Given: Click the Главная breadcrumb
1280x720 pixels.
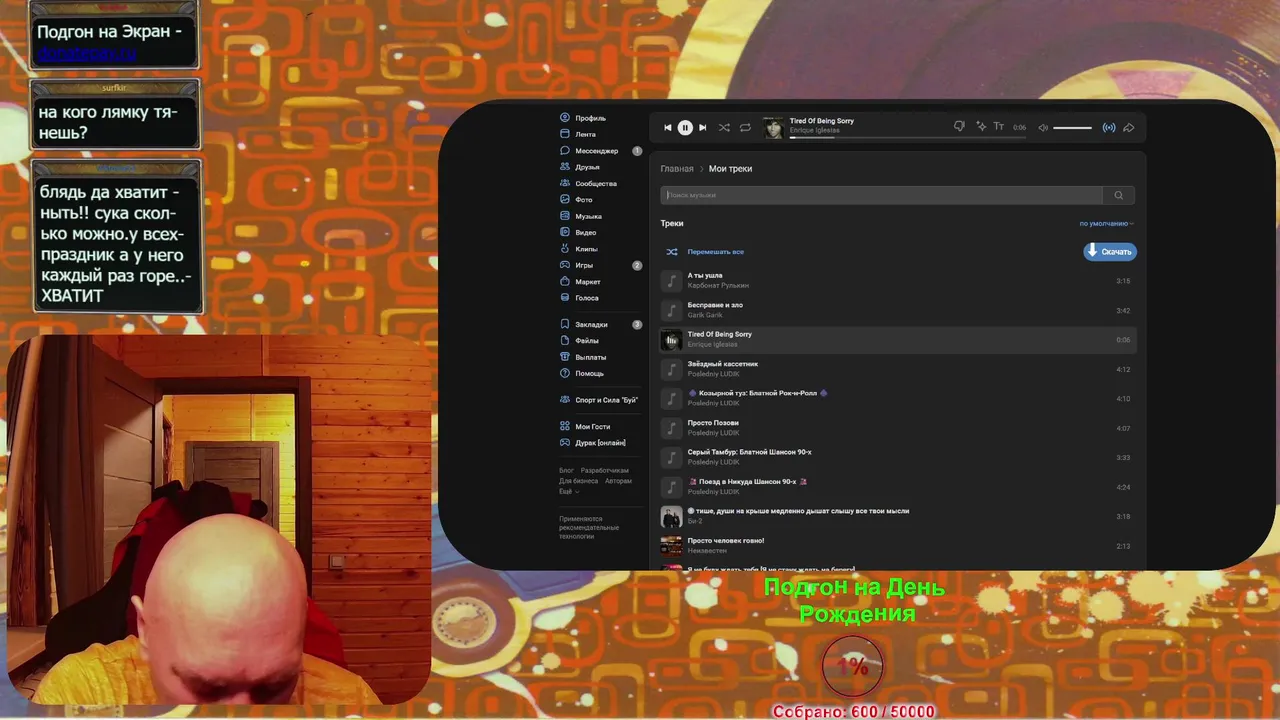Looking at the screenshot, I should [x=677, y=169].
